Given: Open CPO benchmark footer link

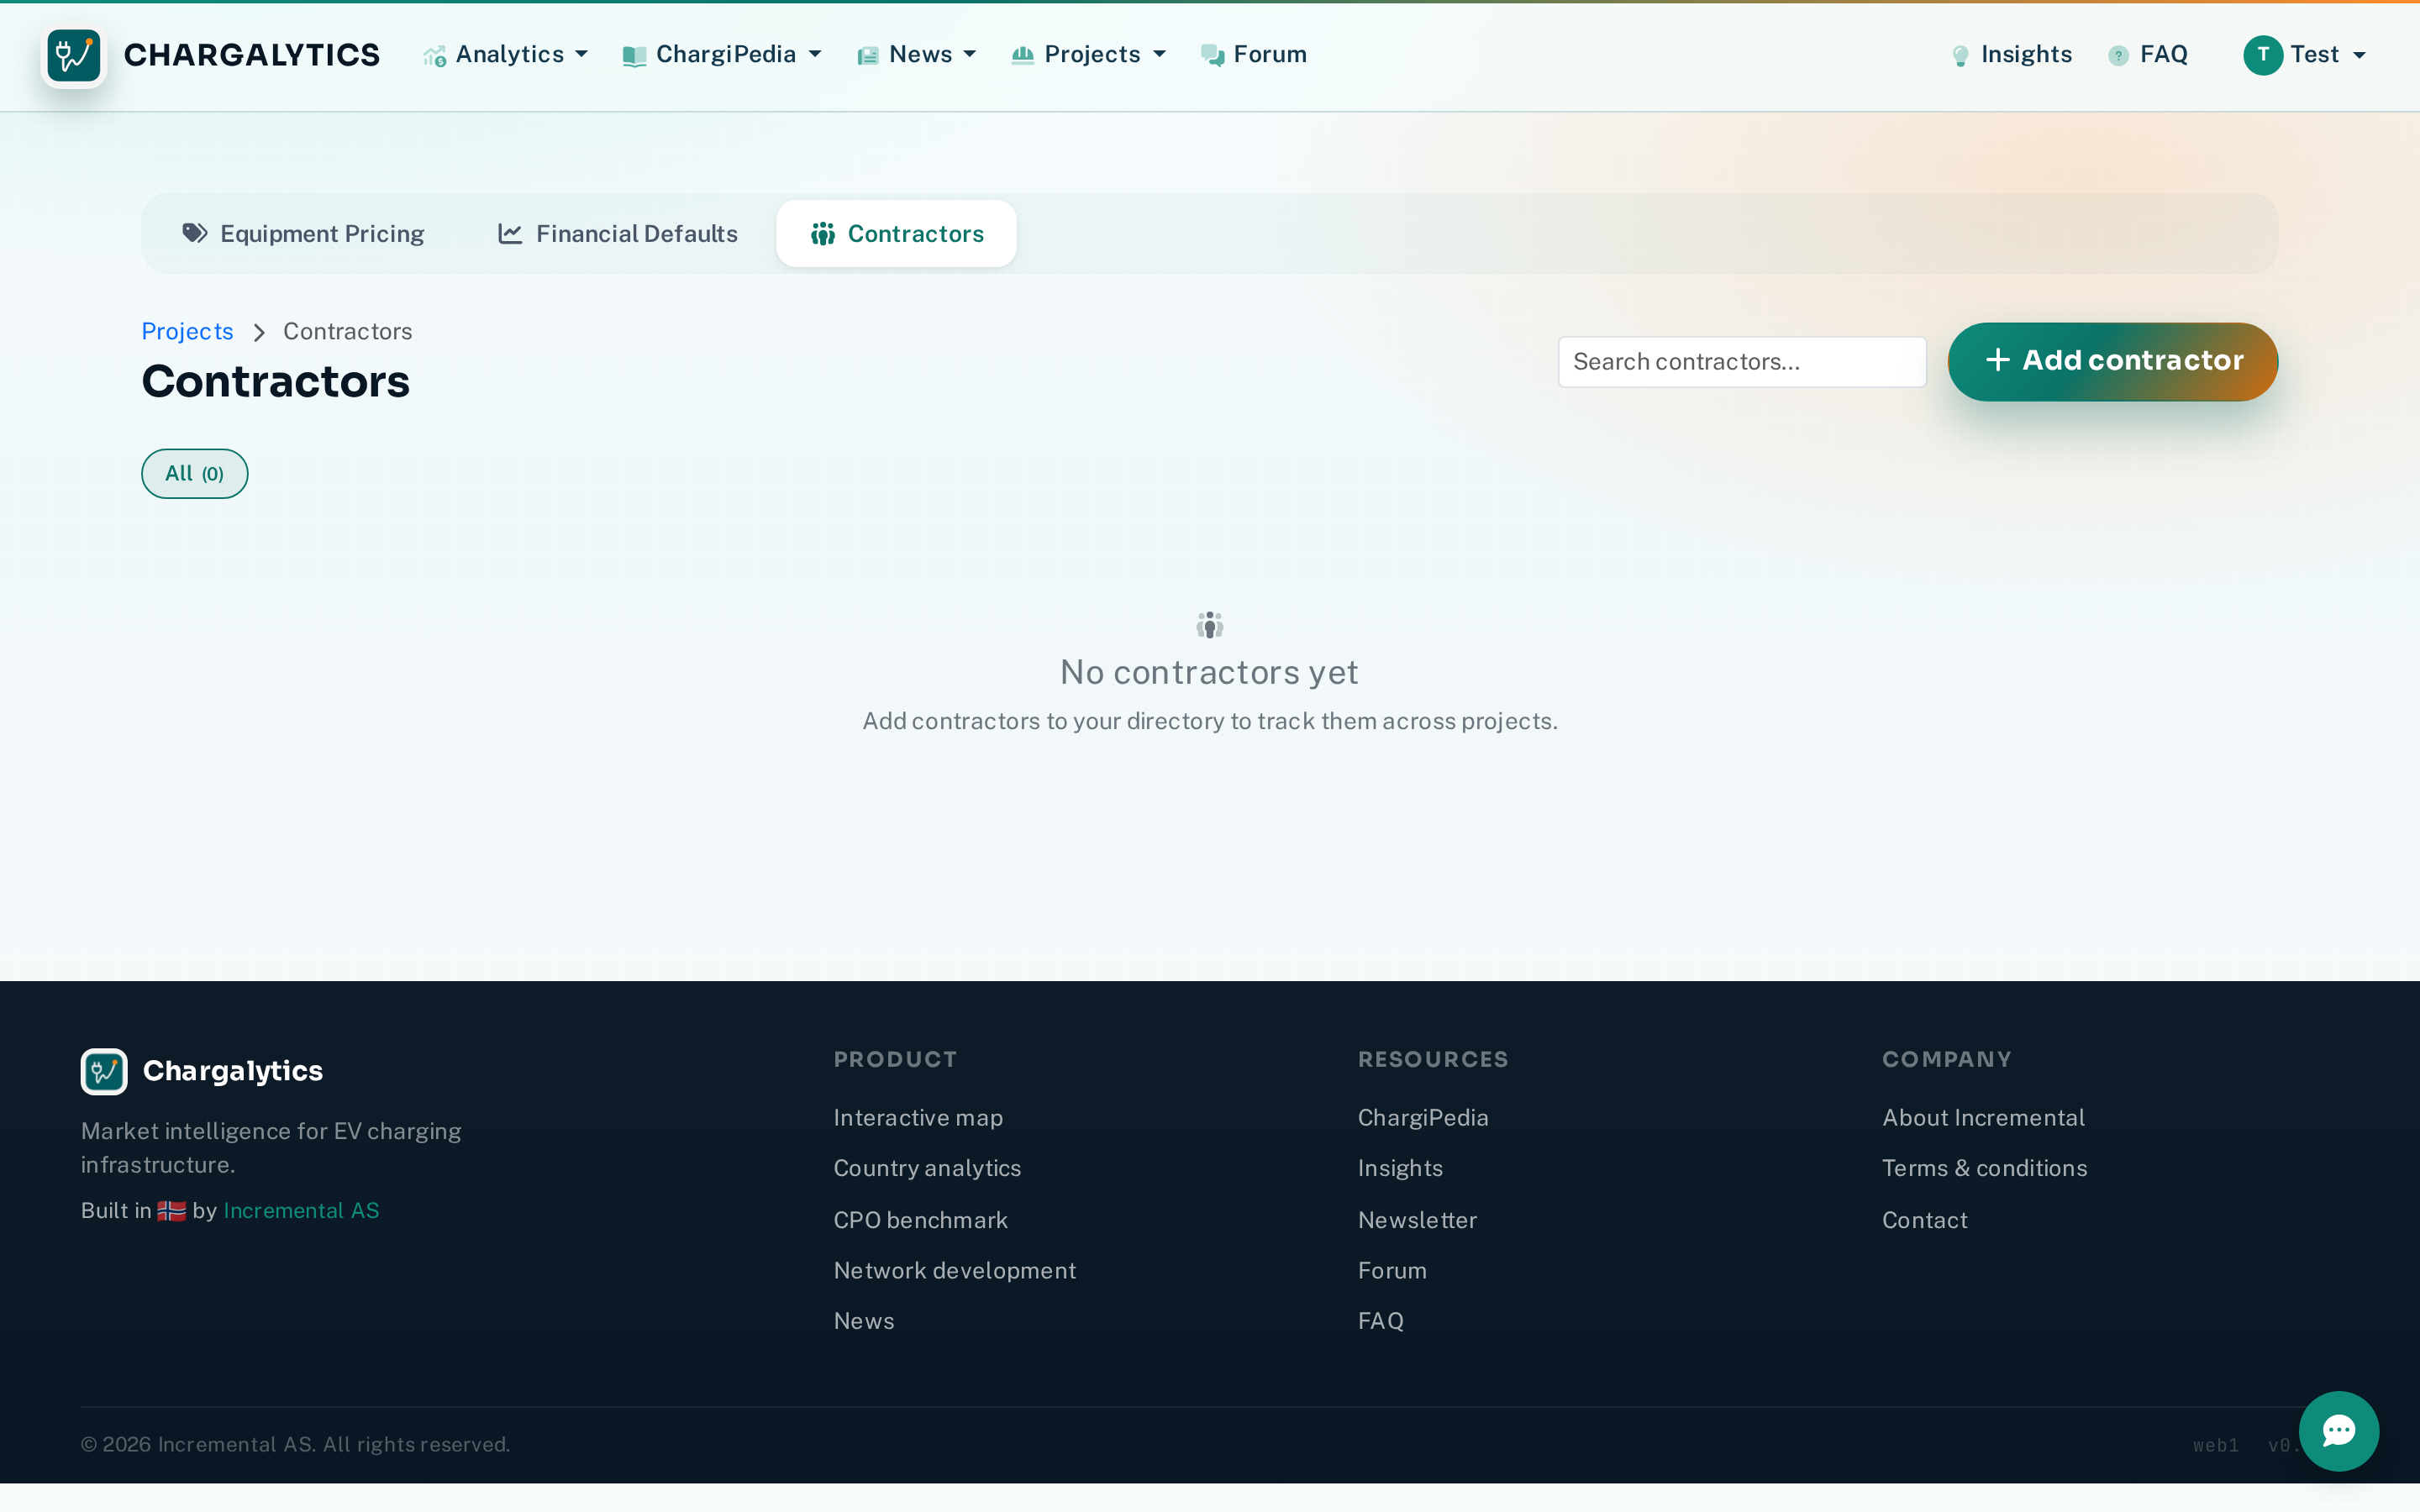Looking at the screenshot, I should 921,1220.
